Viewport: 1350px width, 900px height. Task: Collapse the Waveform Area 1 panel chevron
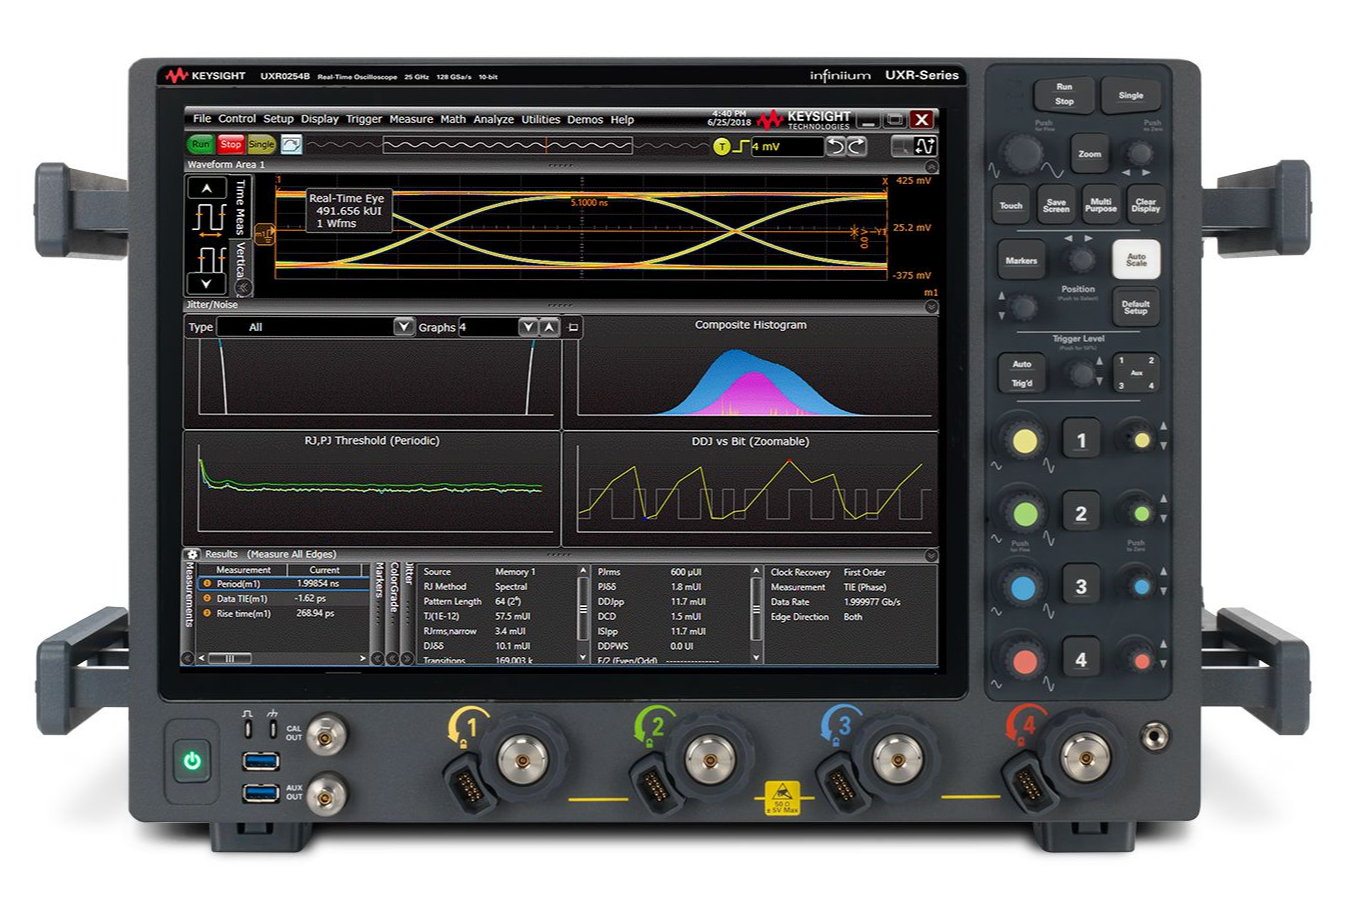coord(931,167)
